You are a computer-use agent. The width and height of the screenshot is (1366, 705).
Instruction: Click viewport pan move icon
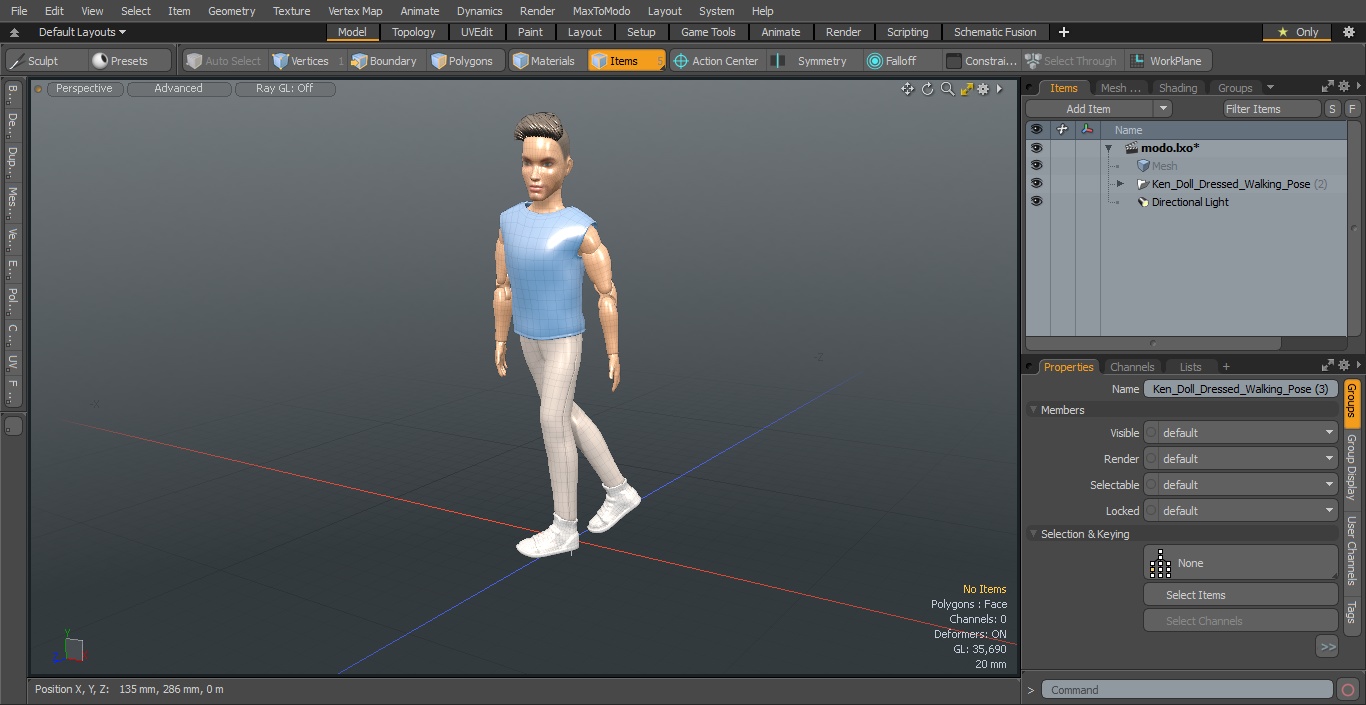pyautogui.click(x=907, y=89)
